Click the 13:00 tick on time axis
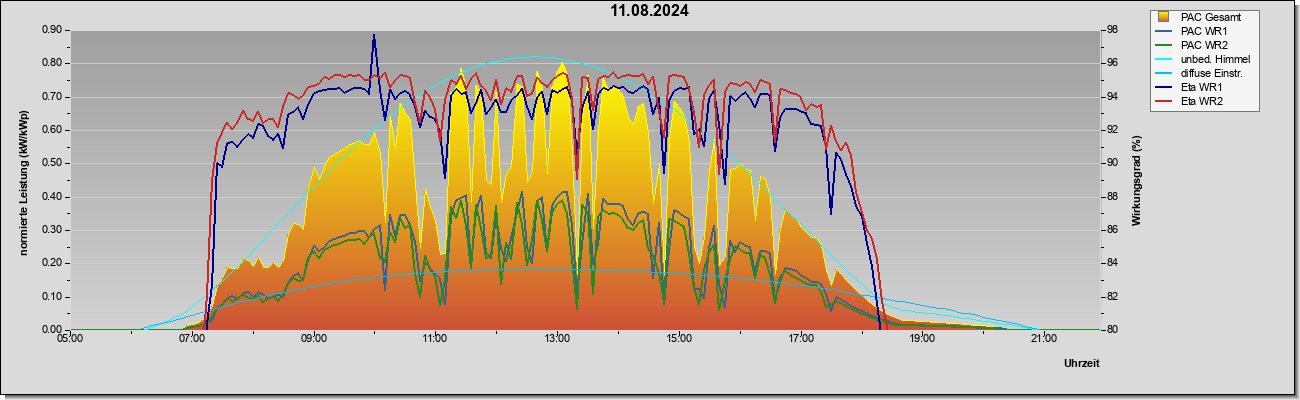Screen dimensions: 1300x400 click(557, 339)
